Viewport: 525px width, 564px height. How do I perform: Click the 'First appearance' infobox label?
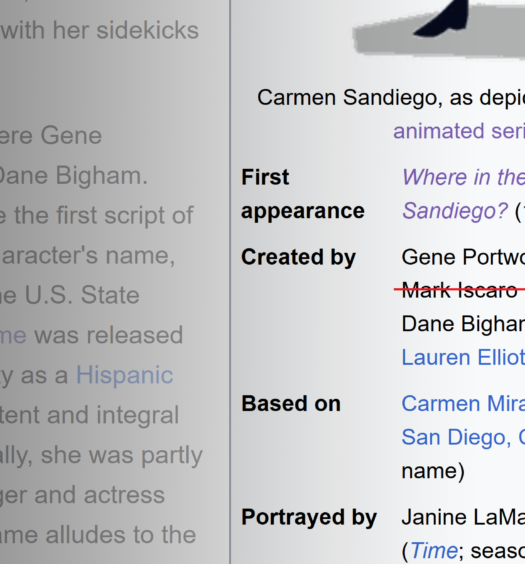(x=303, y=194)
